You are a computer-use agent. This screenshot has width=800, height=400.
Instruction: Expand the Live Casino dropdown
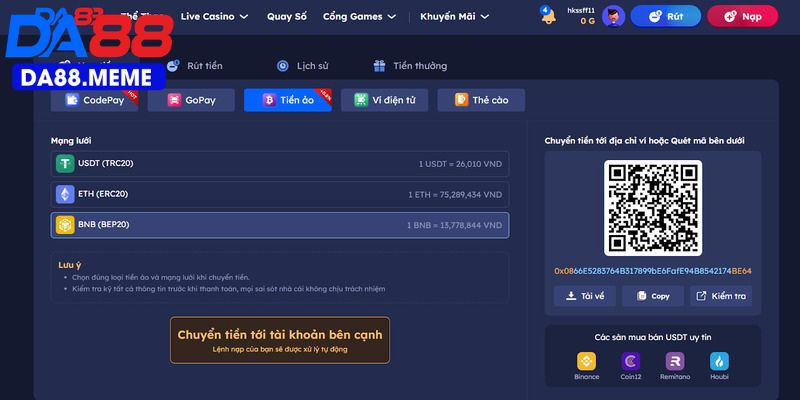[x=214, y=16]
